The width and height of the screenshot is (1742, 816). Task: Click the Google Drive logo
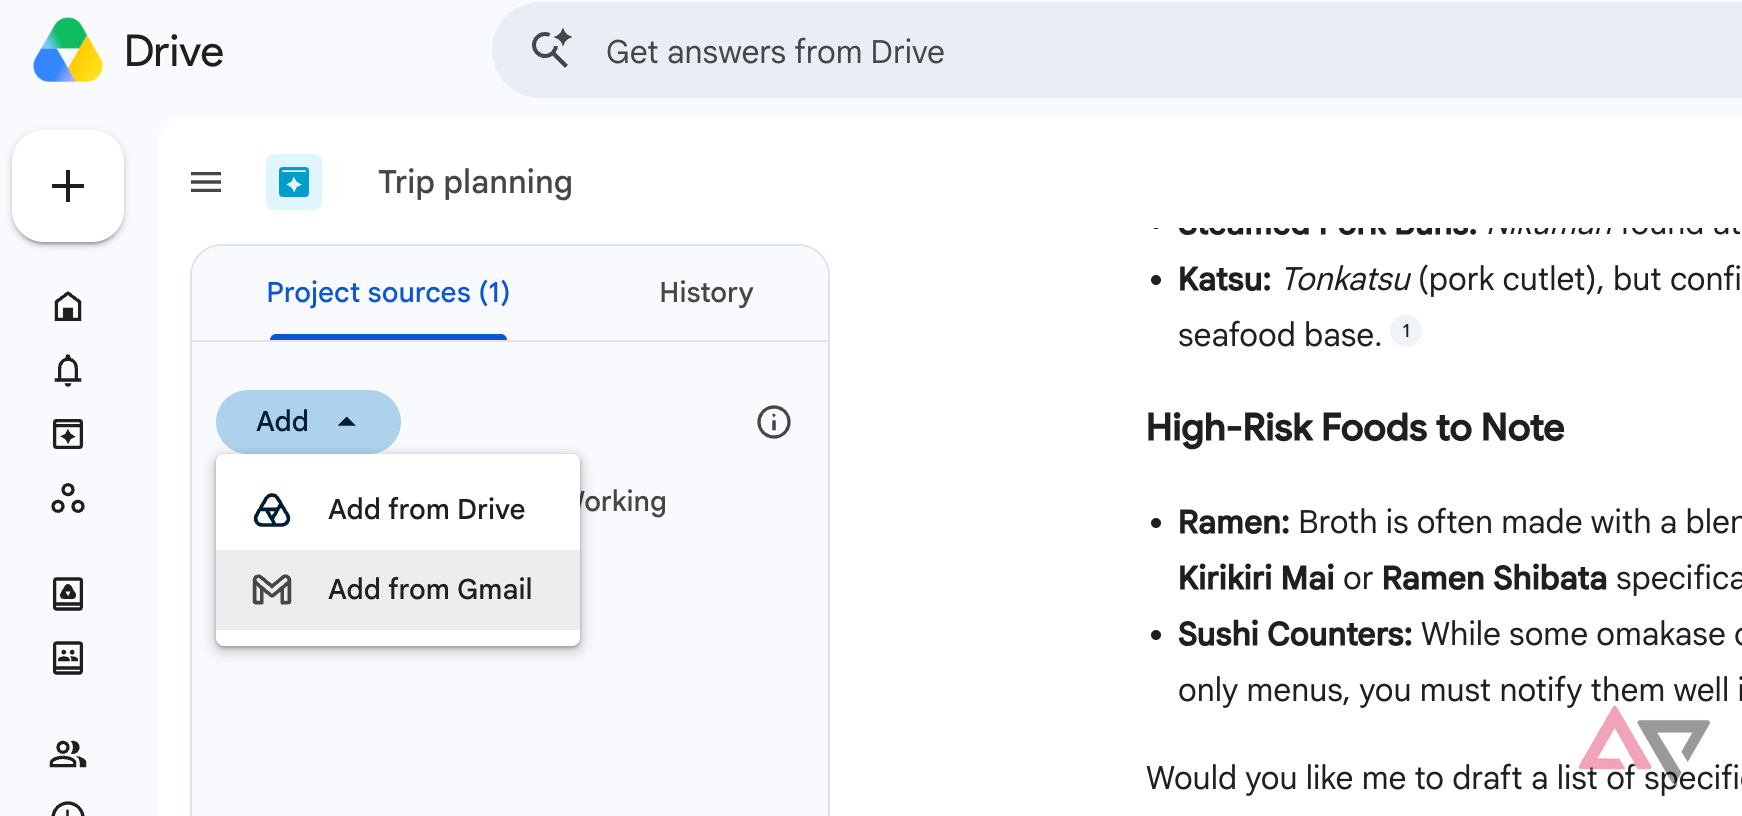point(68,50)
